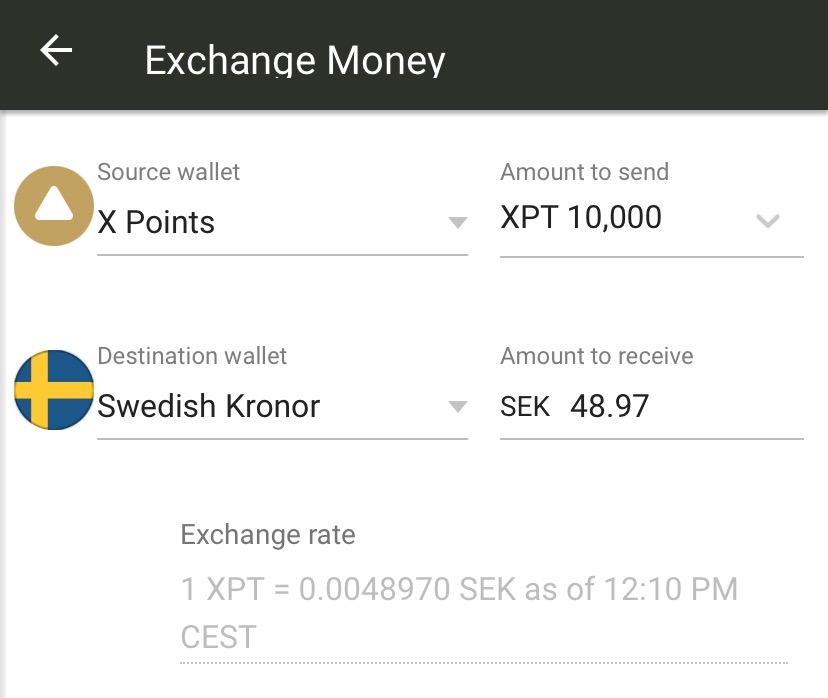Tap the gold X Points triangle icon
This screenshot has width=828, height=698.
pos(54,206)
